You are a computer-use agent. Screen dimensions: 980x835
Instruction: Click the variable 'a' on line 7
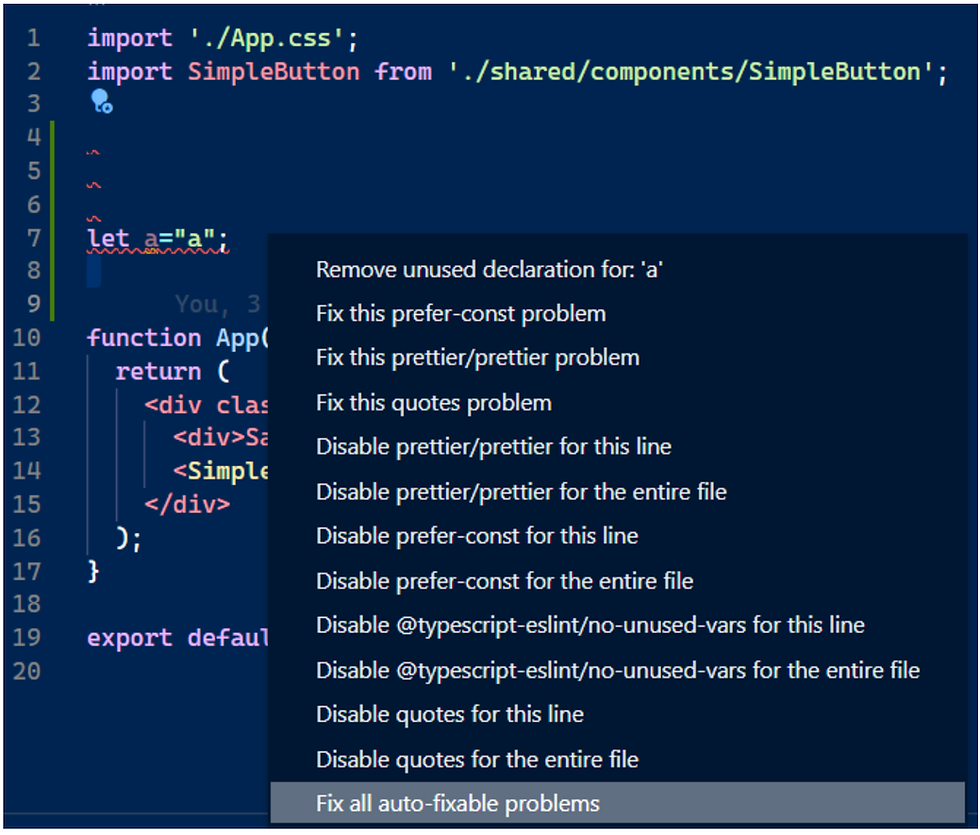pyautogui.click(x=151, y=239)
